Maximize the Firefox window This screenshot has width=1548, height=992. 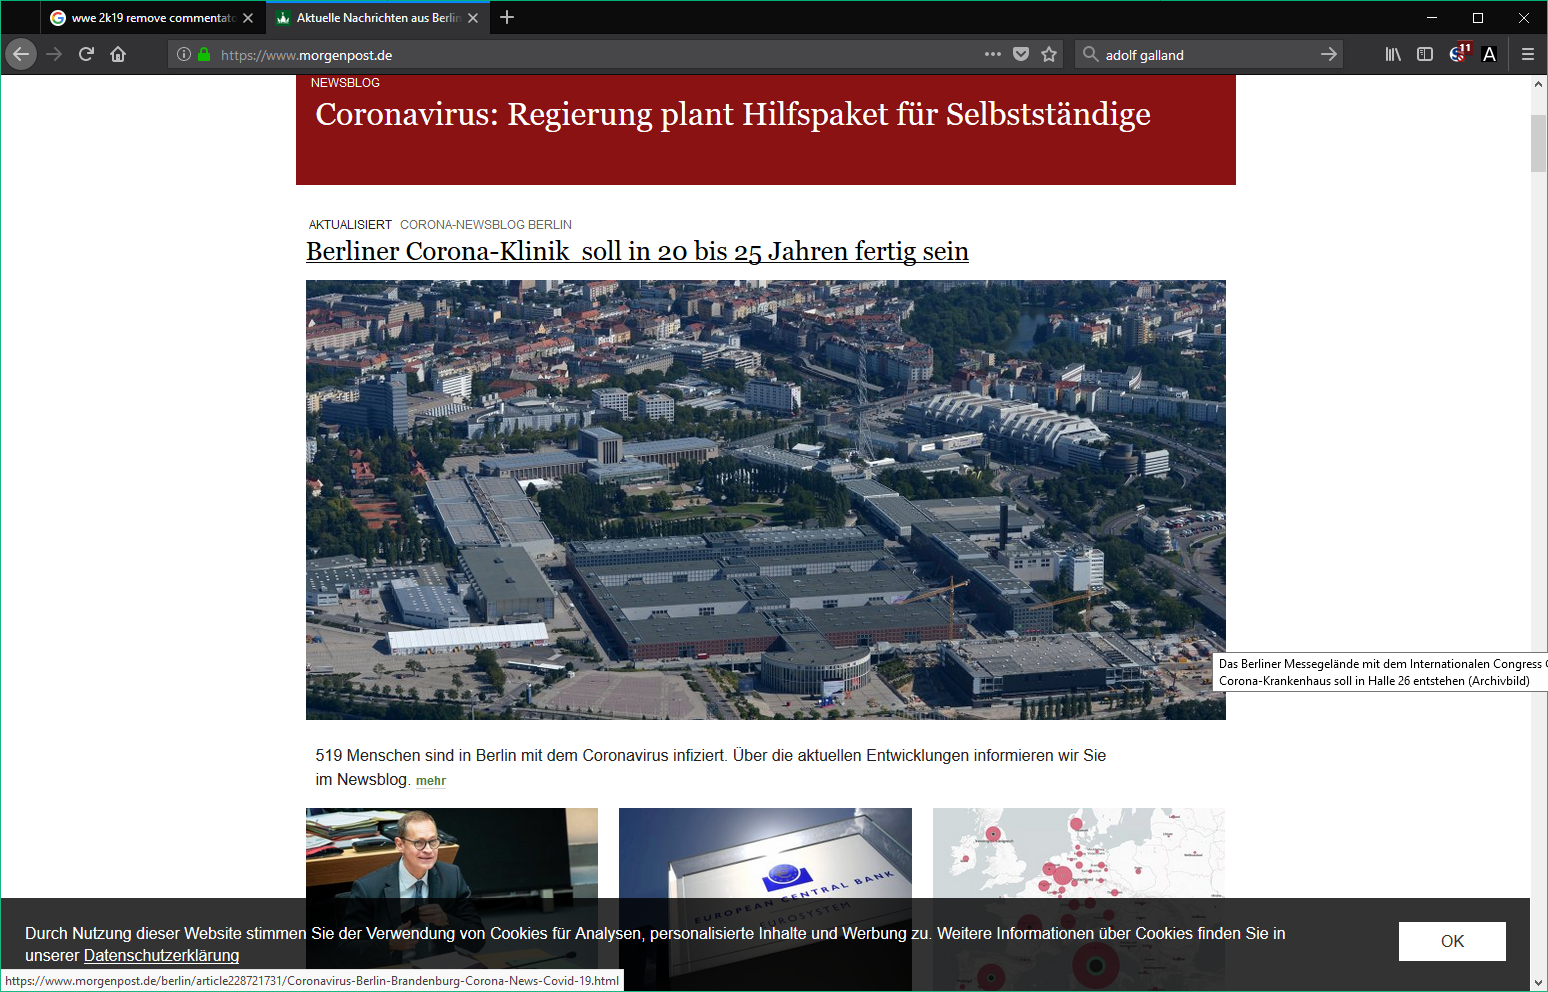coord(1477,18)
